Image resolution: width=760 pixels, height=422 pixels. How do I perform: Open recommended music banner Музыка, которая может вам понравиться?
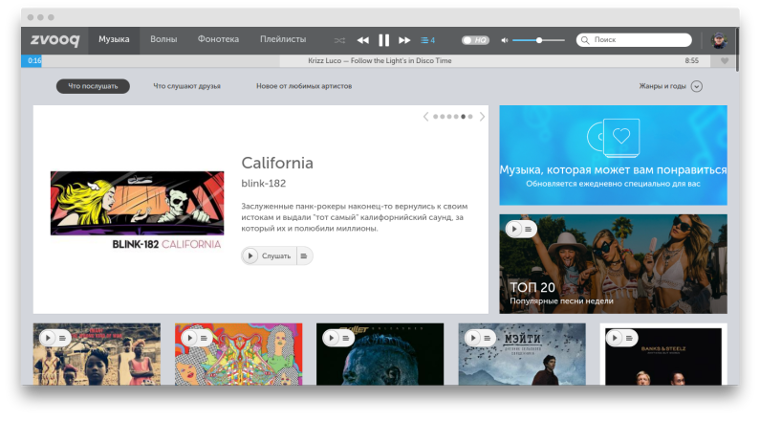tap(613, 155)
